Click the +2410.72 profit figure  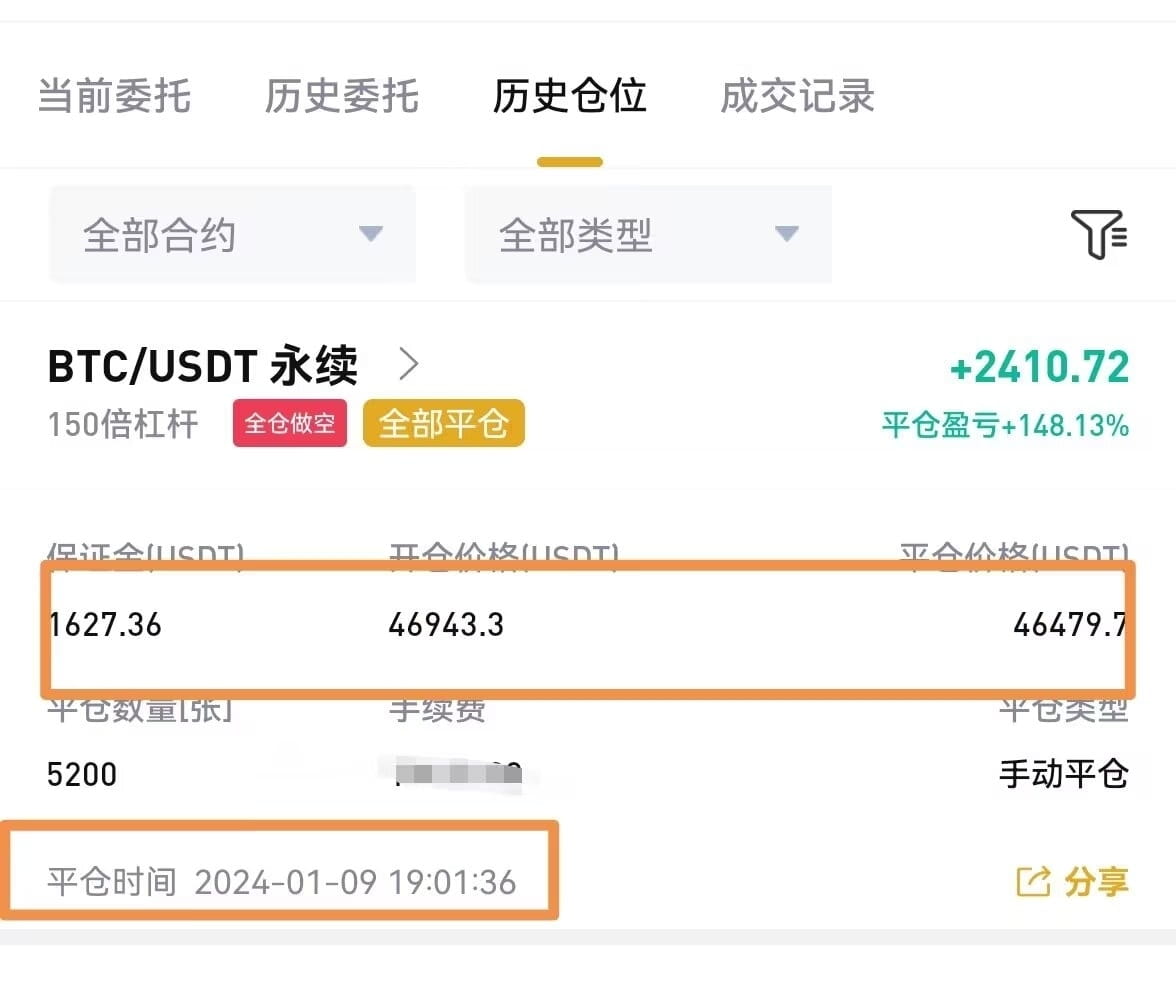(1040, 367)
